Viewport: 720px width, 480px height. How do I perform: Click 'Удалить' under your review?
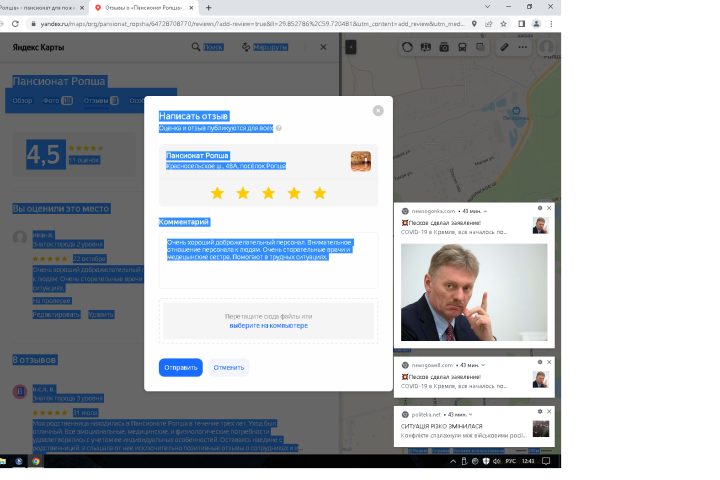(101, 315)
